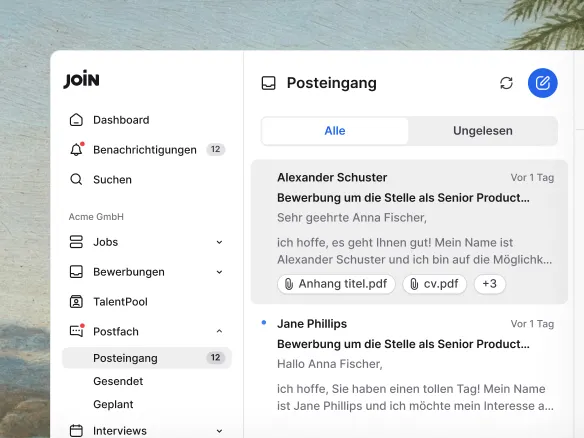This screenshot has height=438, width=584.
Task: Click the Jobs label in the sidebar
Action: 105,242
